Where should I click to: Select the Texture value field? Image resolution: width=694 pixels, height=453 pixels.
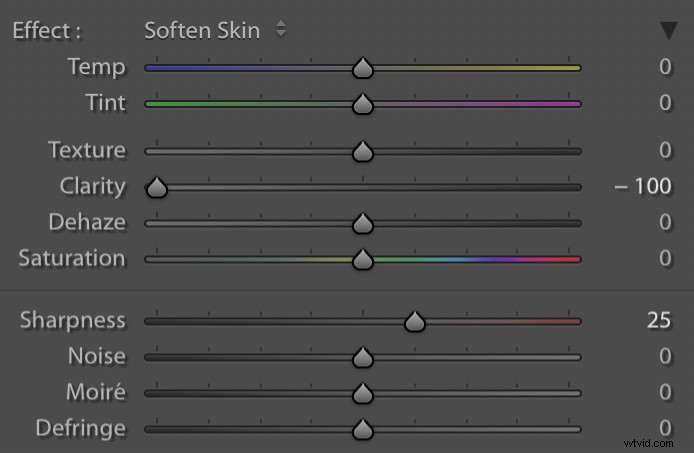(x=665, y=150)
